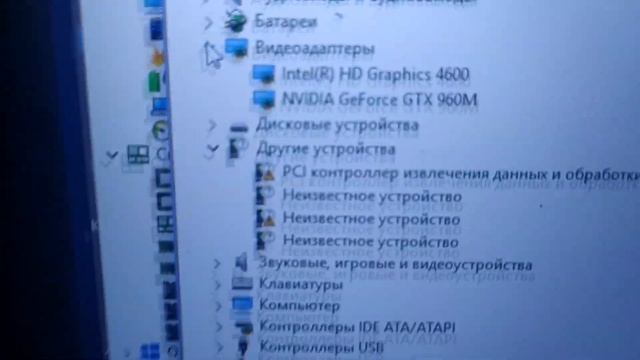Select the second Неизвестное устройство entry
This screenshot has width=640, height=360.
point(372,219)
